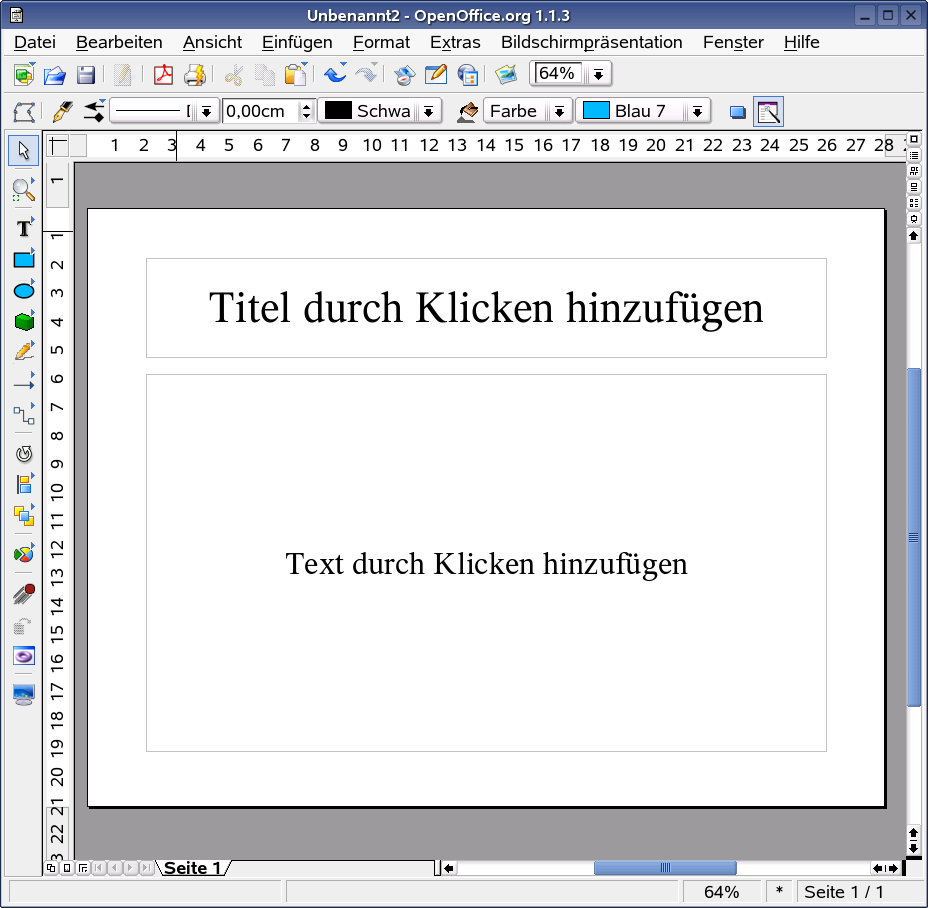The width and height of the screenshot is (928, 908).
Task: Open the Blau 7 fill color dropdown
Action: point(697,110)
